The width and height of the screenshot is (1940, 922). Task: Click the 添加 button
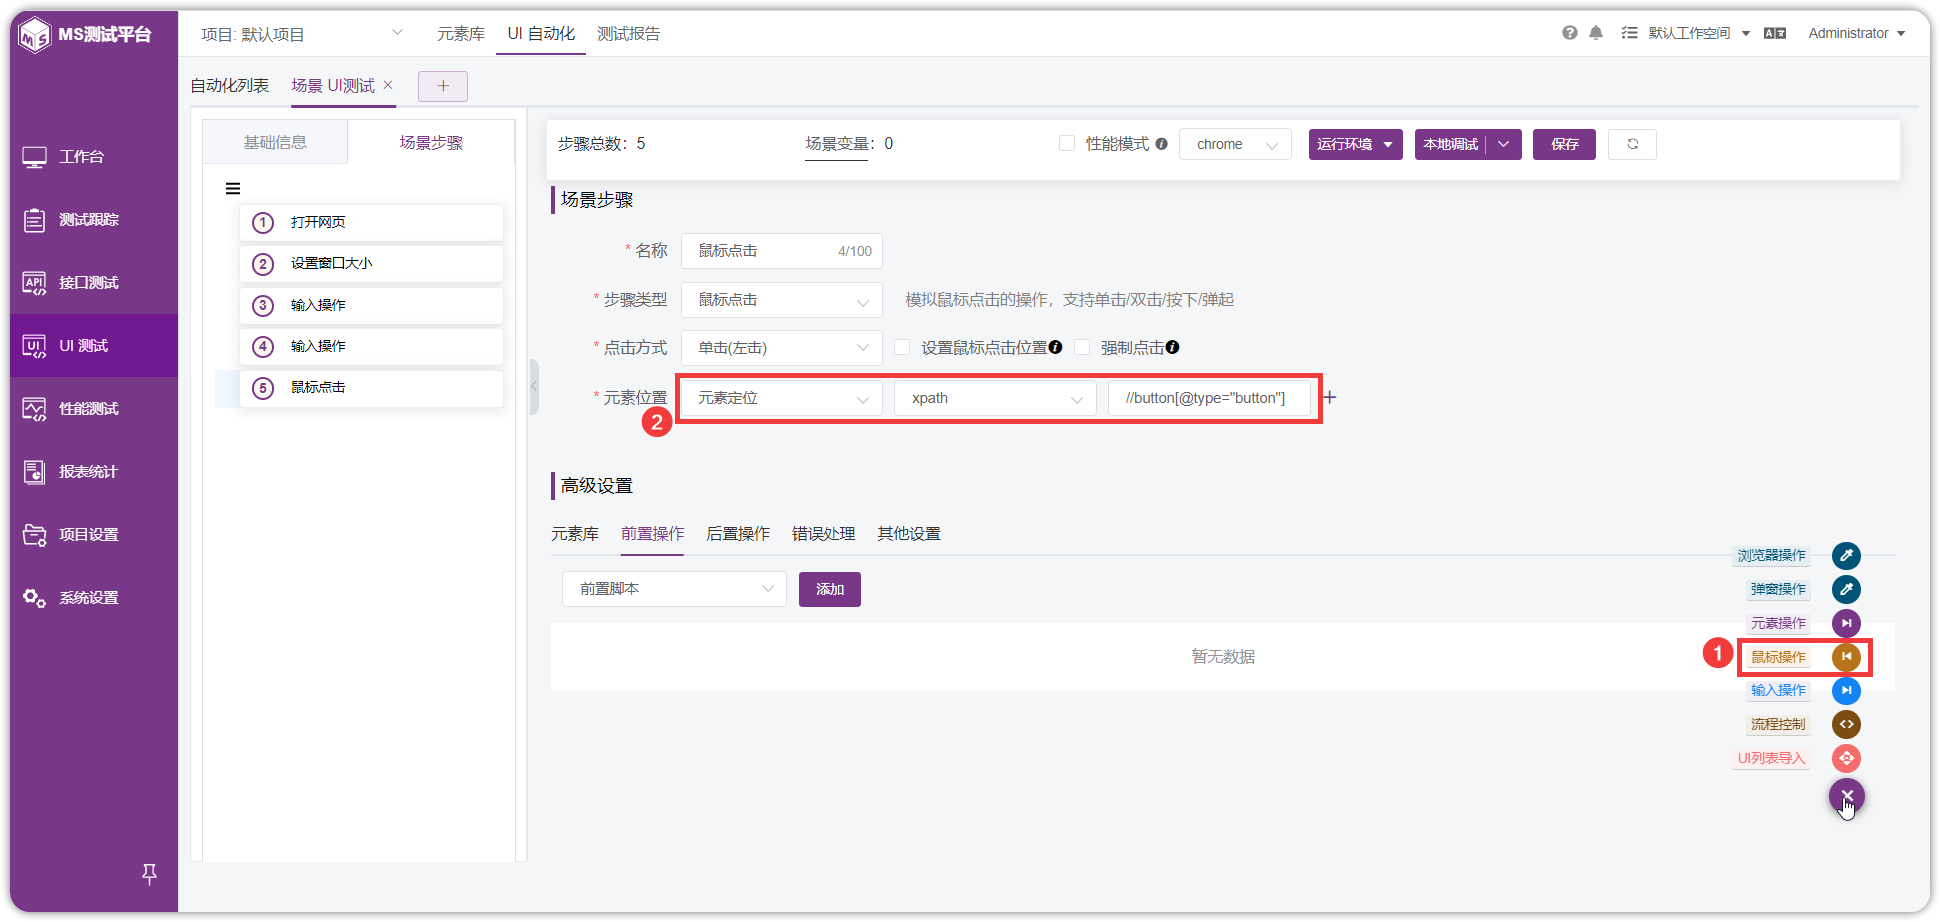coord(830,589)
